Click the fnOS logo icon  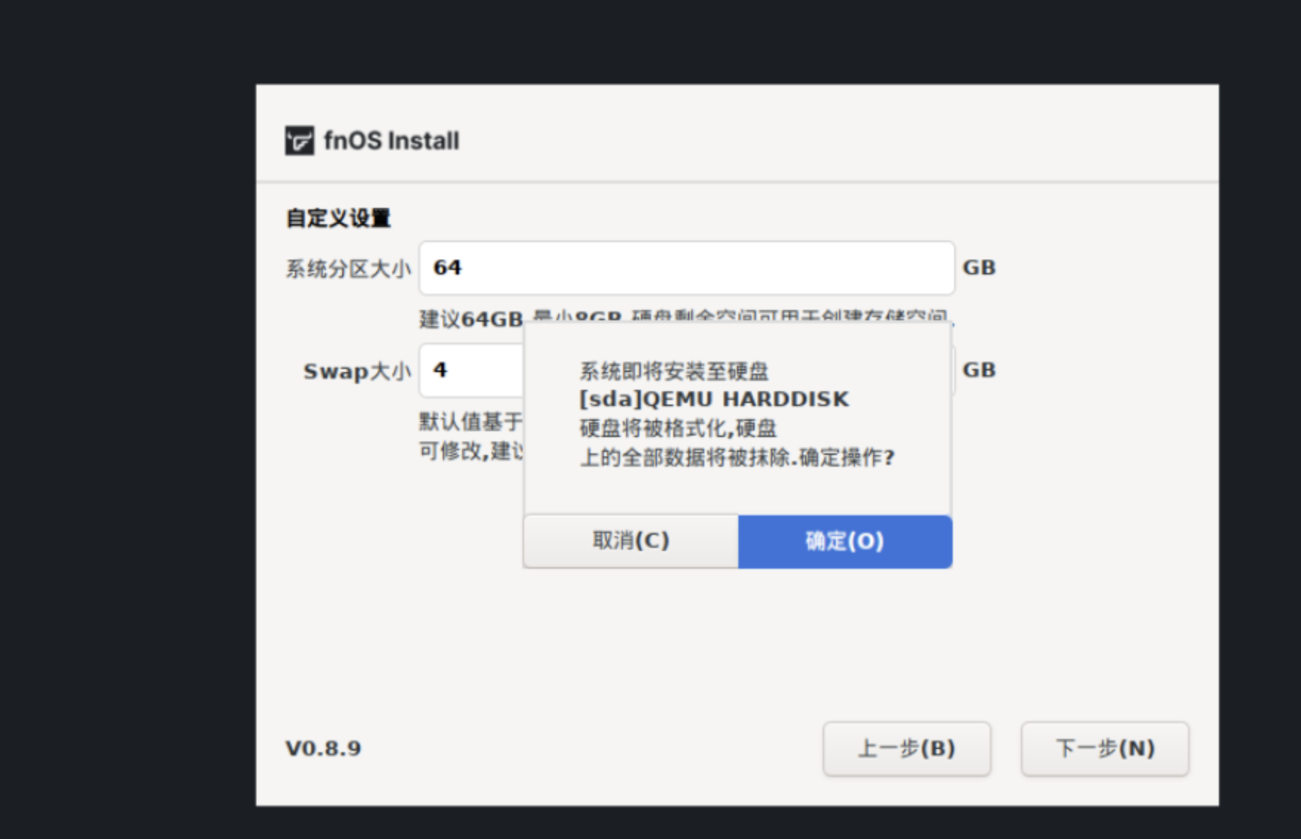300,141
